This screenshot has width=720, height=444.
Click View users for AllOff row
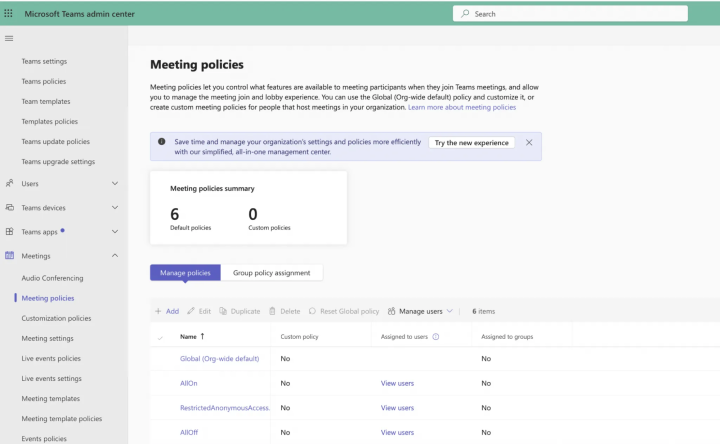pyautogui.click(x=397, y=433)
